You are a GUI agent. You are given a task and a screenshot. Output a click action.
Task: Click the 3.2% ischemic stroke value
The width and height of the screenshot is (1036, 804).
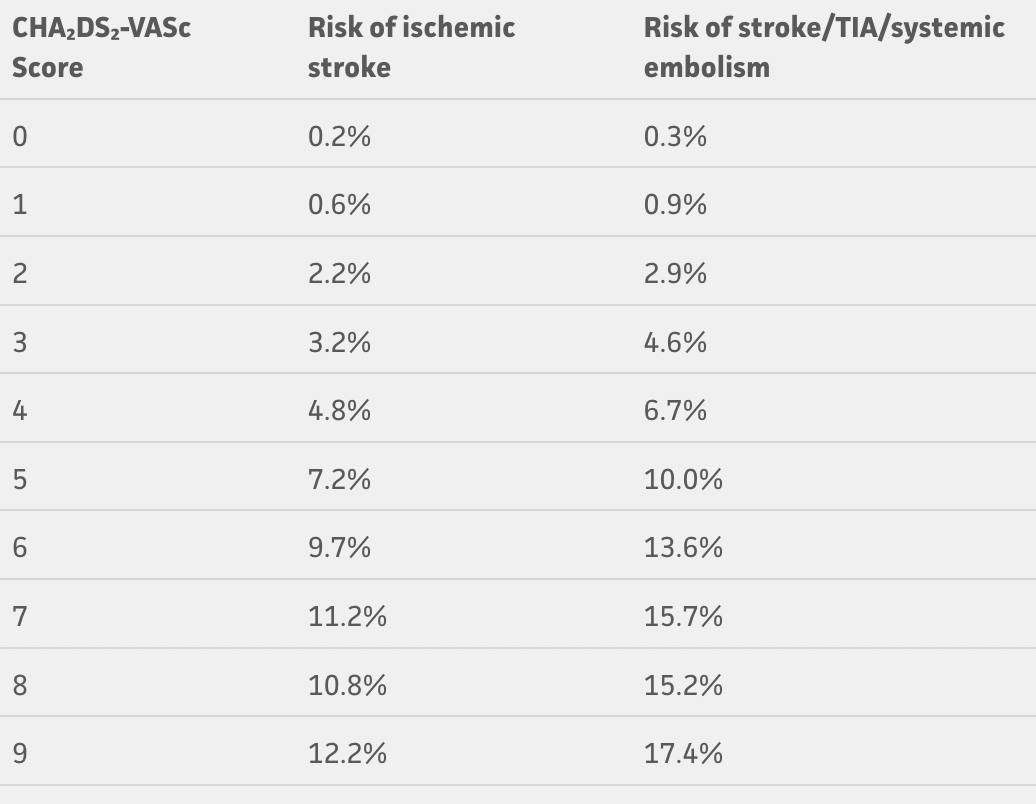click(339, 342)
